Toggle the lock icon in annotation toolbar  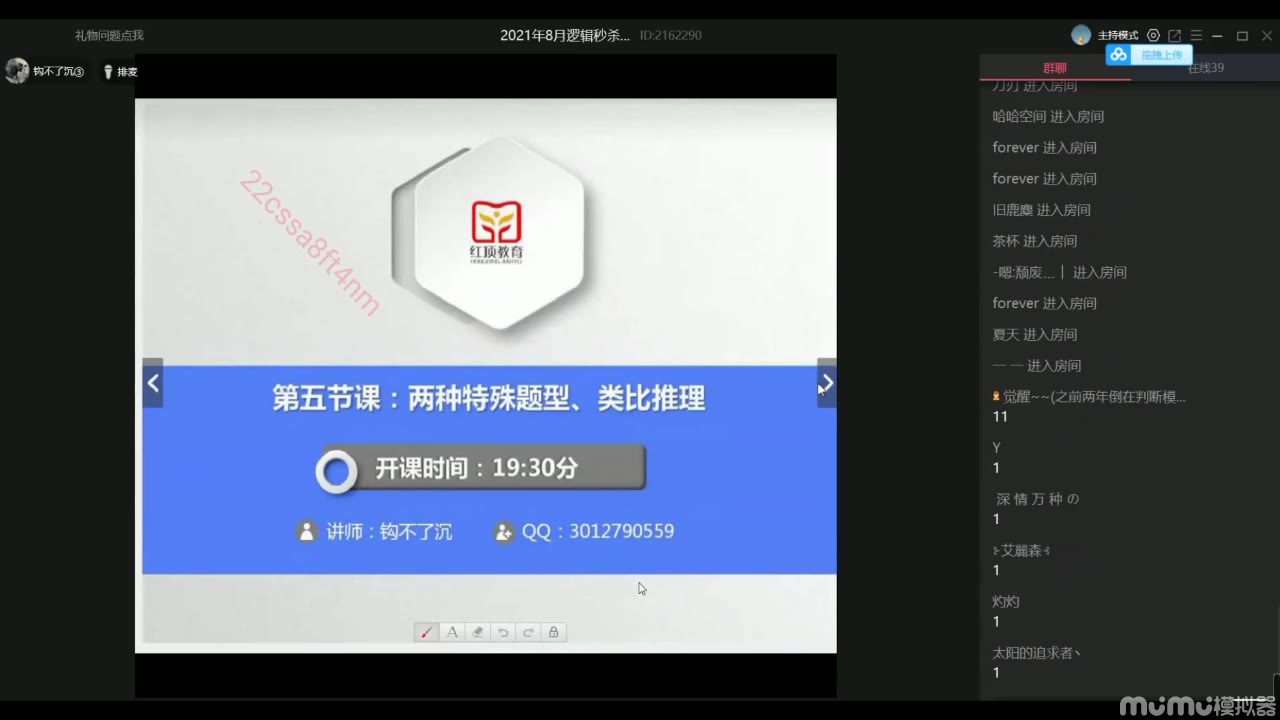point(553,632)
